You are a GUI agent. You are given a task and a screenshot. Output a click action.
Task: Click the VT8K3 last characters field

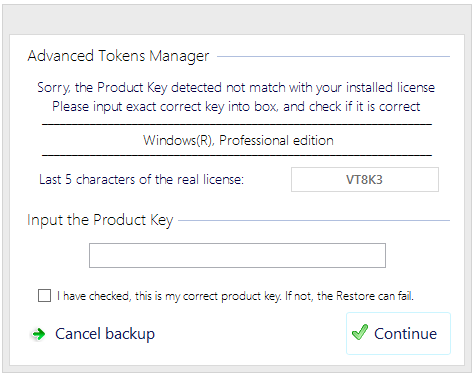tap(365, 180)
